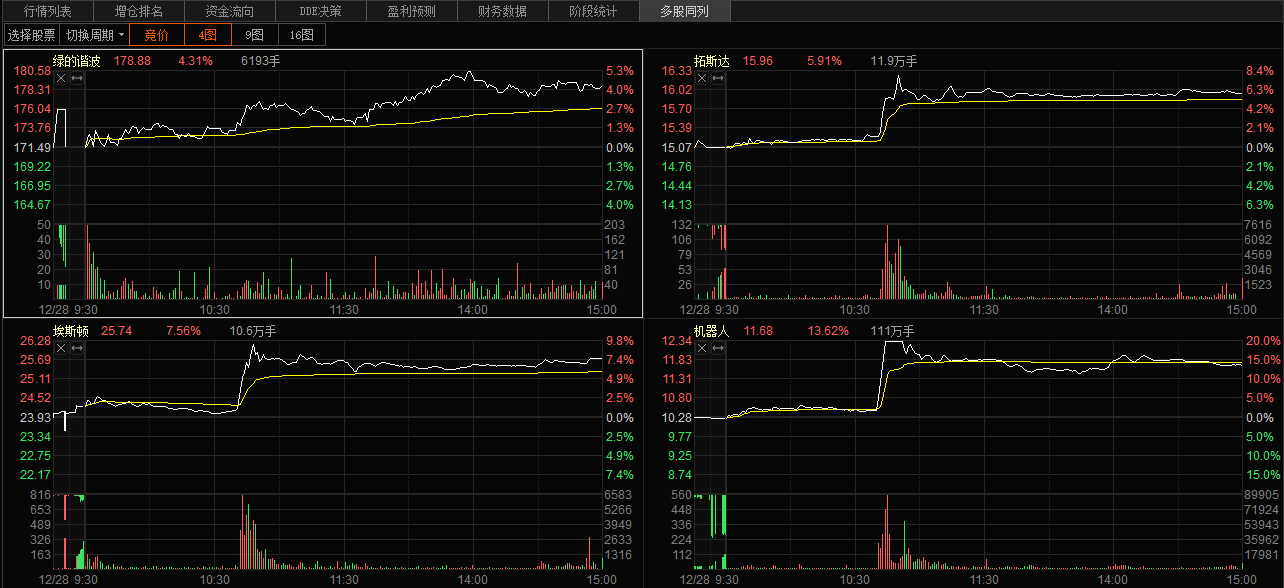Screen dimensions: 1284x588
Task: Click the change 4.31% in 绿的谐波 header
Action: click(196, 61)
